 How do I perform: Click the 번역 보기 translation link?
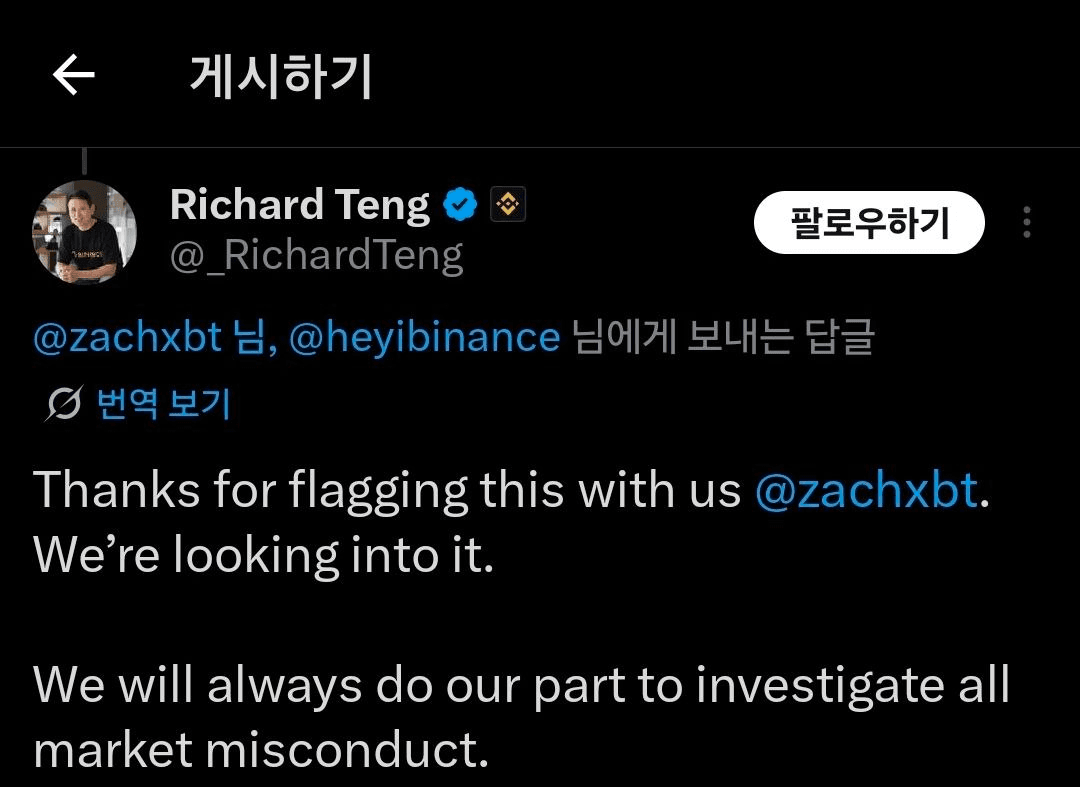163,404
